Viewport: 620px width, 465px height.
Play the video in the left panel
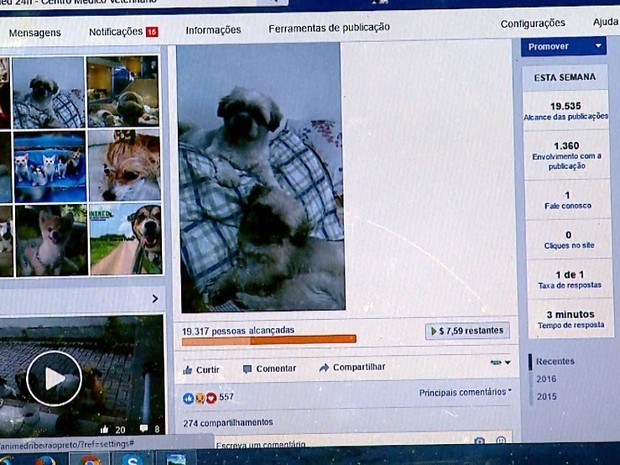(53, 378)
